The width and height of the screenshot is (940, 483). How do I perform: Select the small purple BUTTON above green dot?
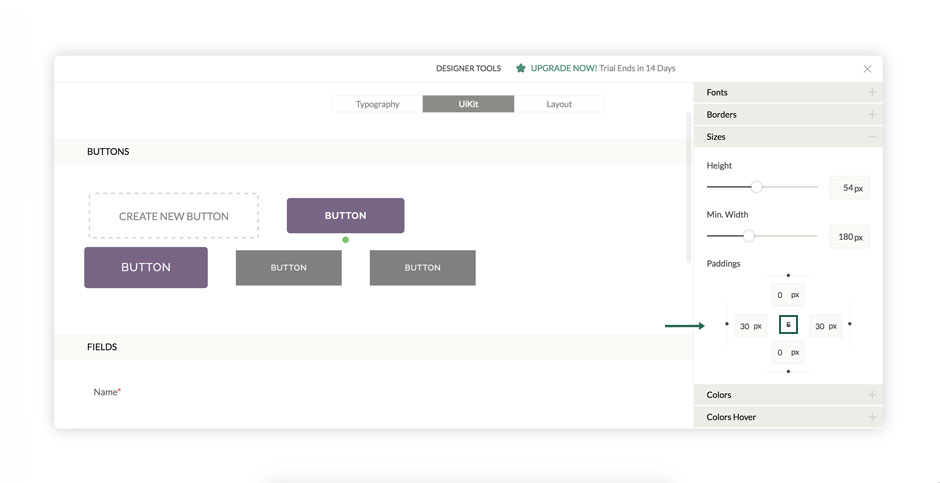click(345, 216)
